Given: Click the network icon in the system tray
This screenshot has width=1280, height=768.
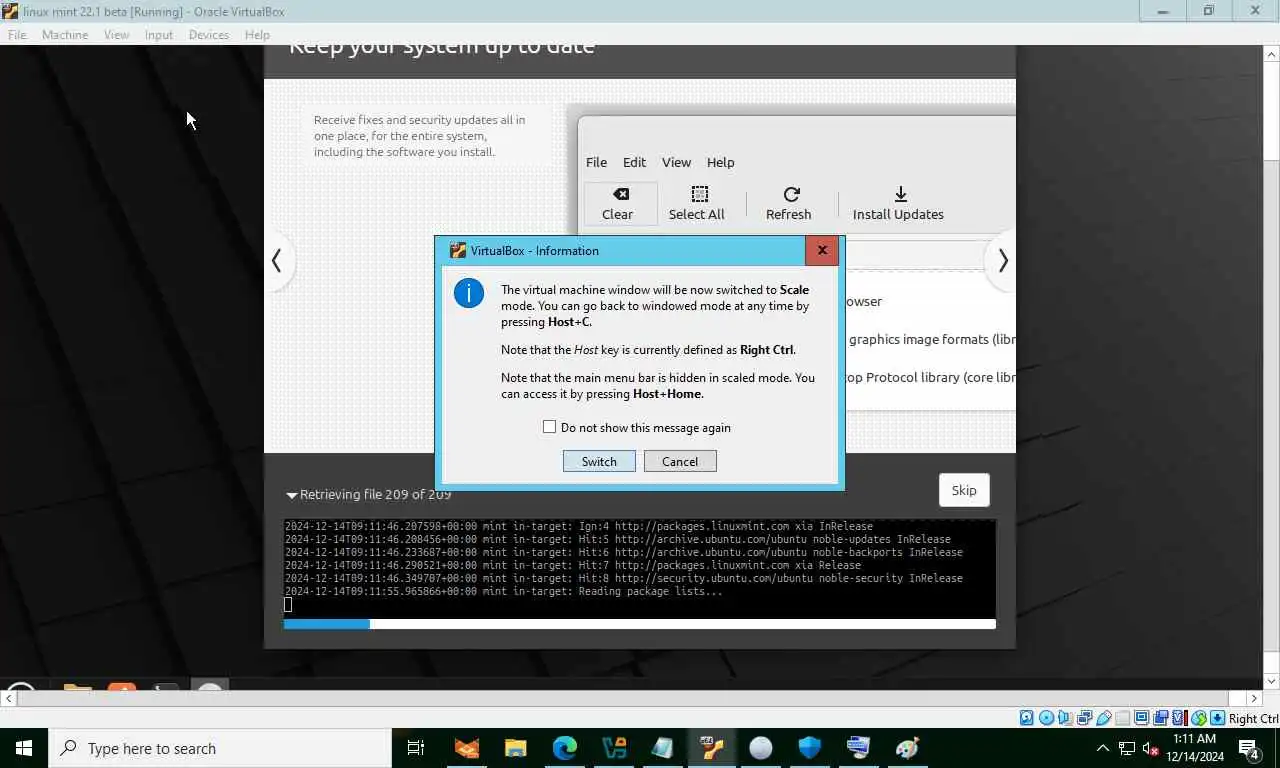Looking at the screenshot, I should 1127,748.
